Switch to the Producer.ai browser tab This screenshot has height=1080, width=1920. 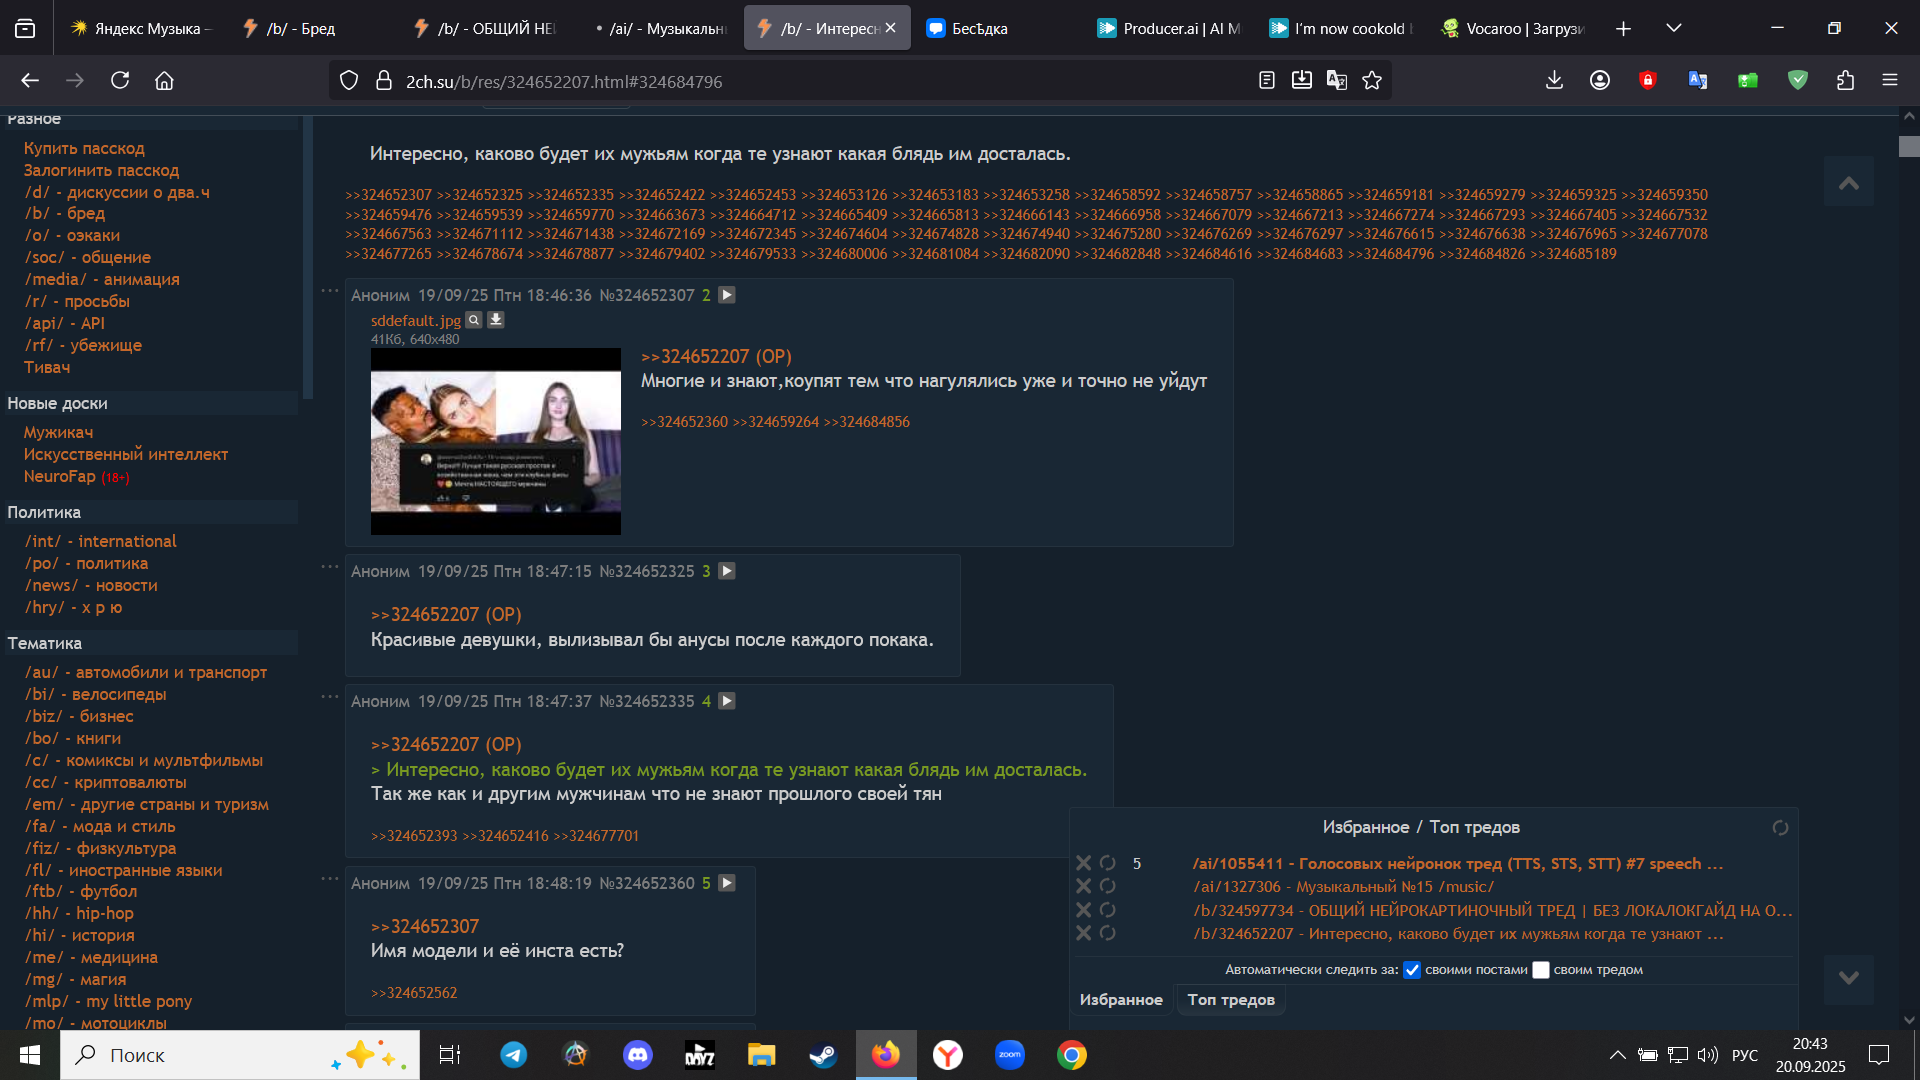point(1170,28)
